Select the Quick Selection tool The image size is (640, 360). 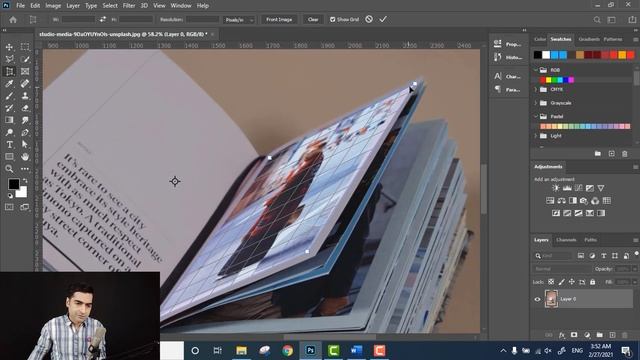25,59
